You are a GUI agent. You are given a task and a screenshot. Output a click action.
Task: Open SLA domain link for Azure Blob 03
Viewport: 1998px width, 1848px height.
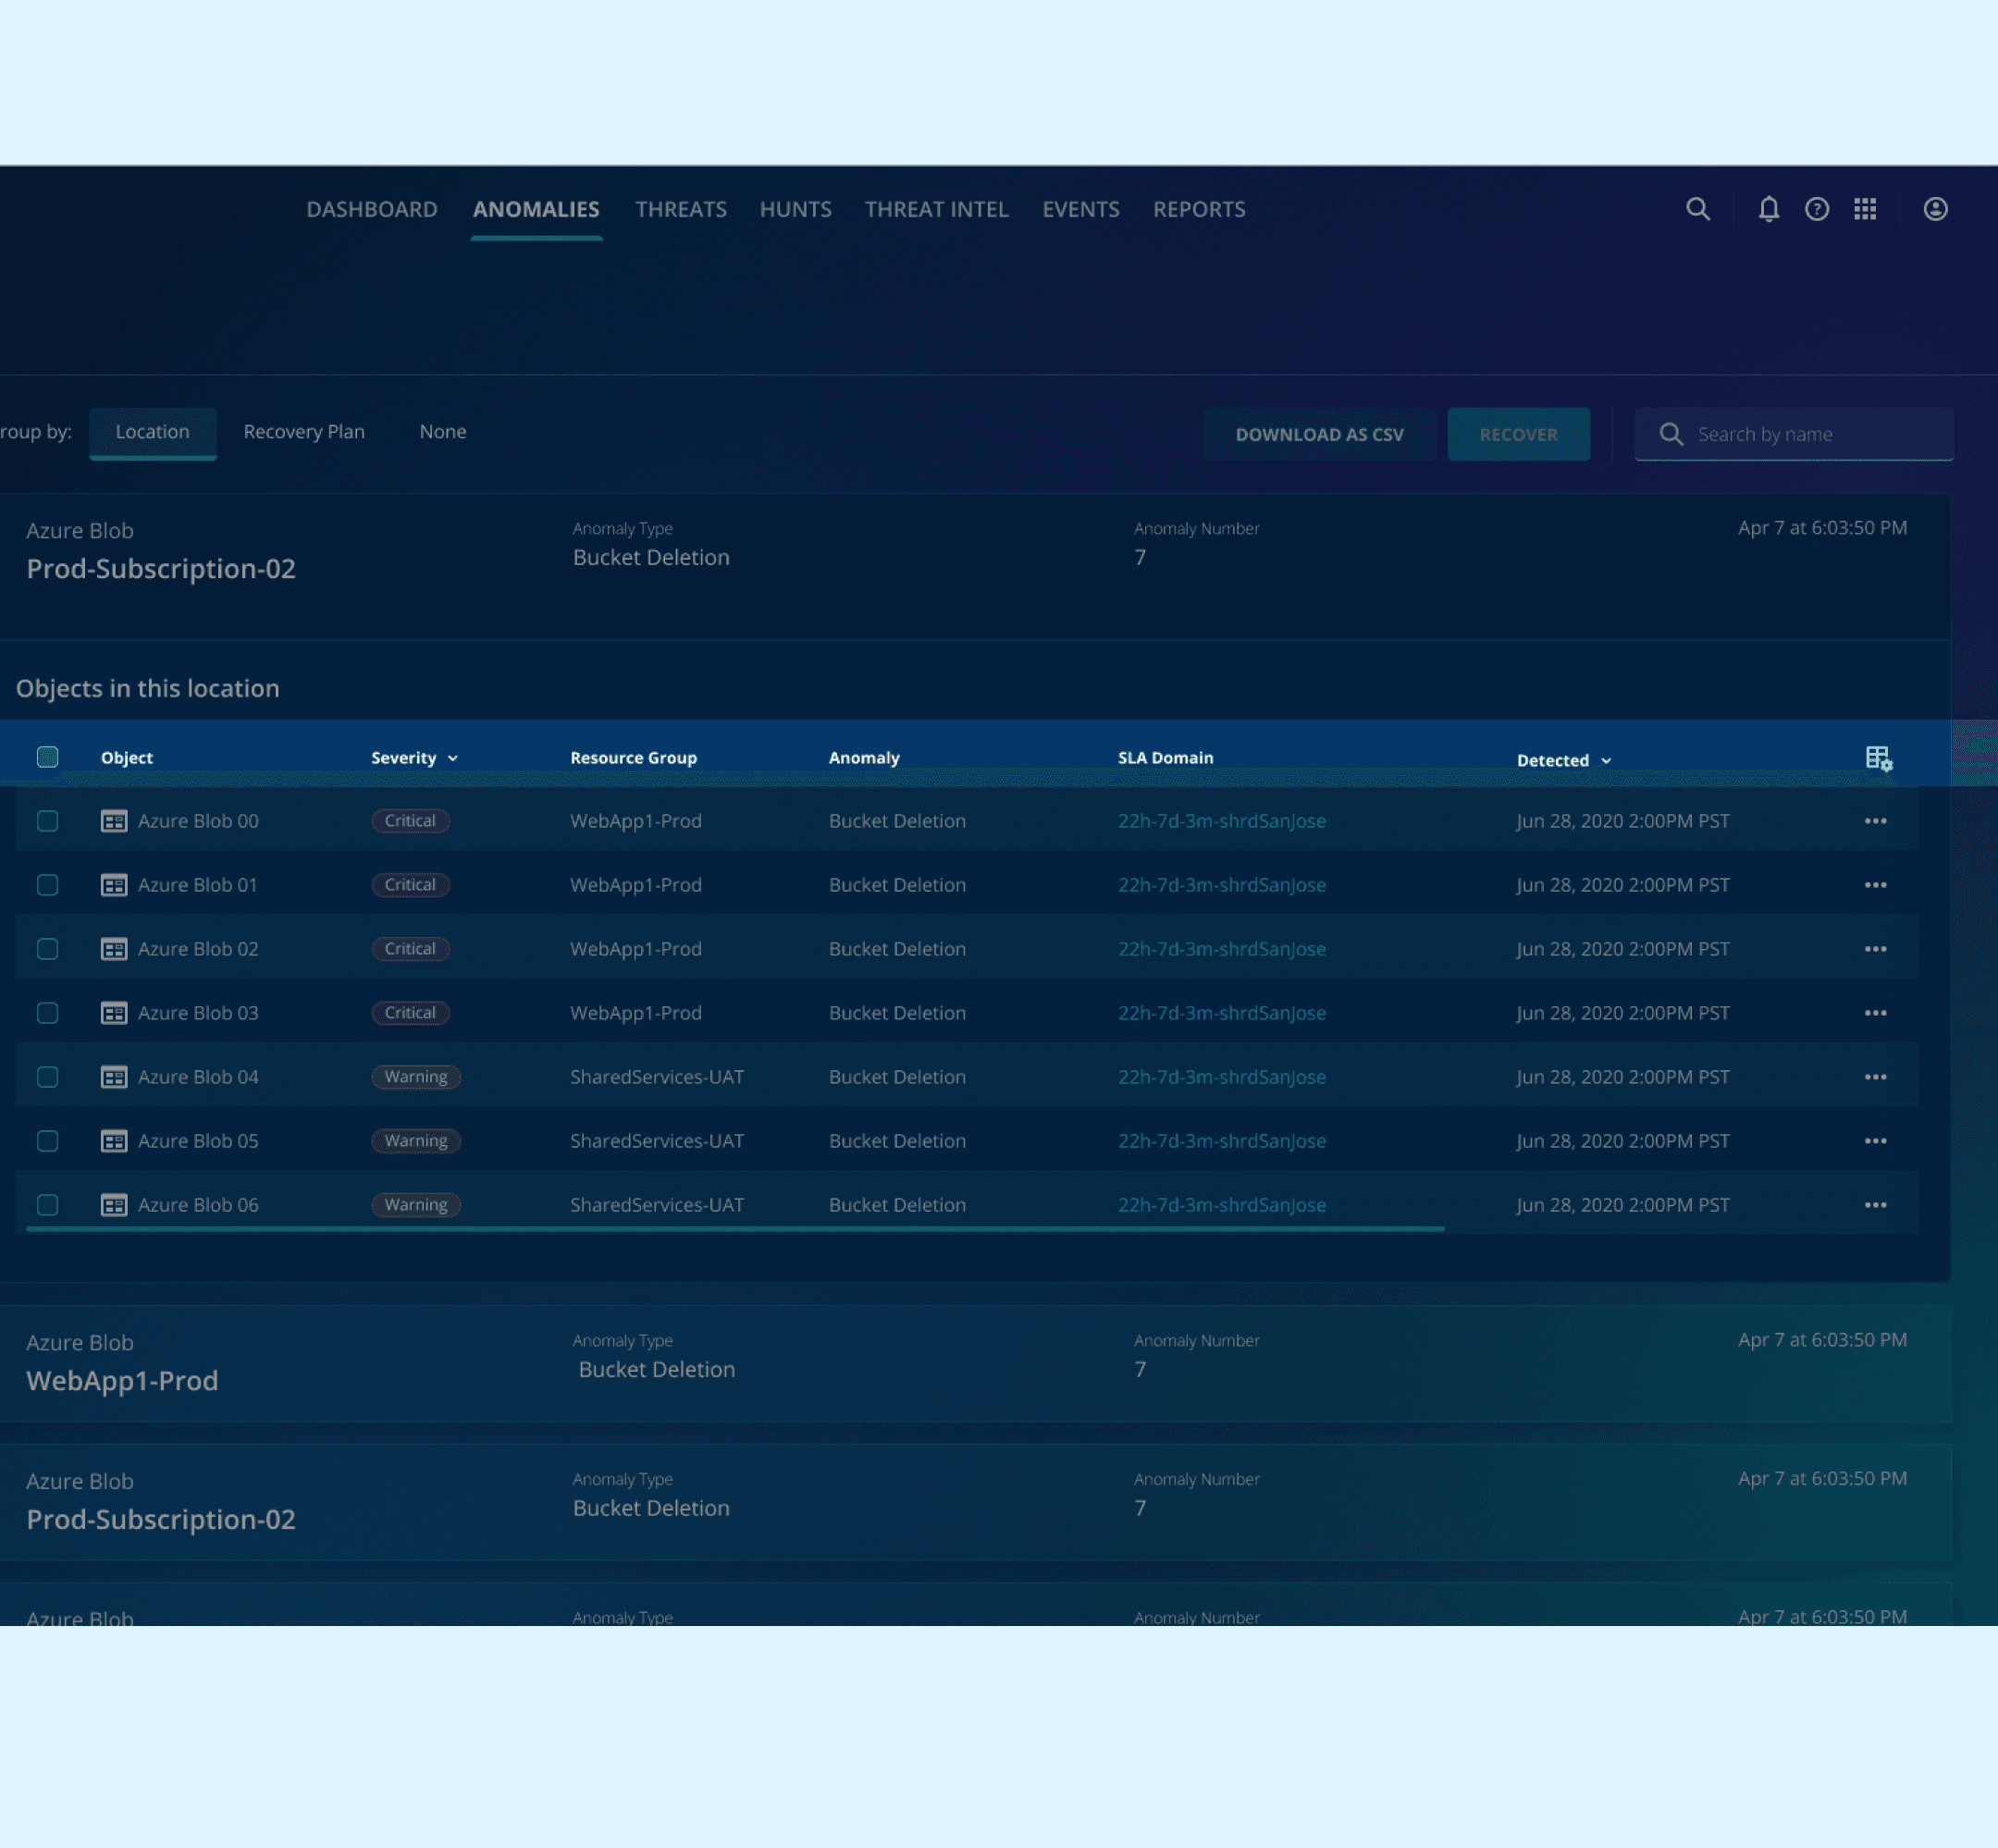pos(1221,1013)
